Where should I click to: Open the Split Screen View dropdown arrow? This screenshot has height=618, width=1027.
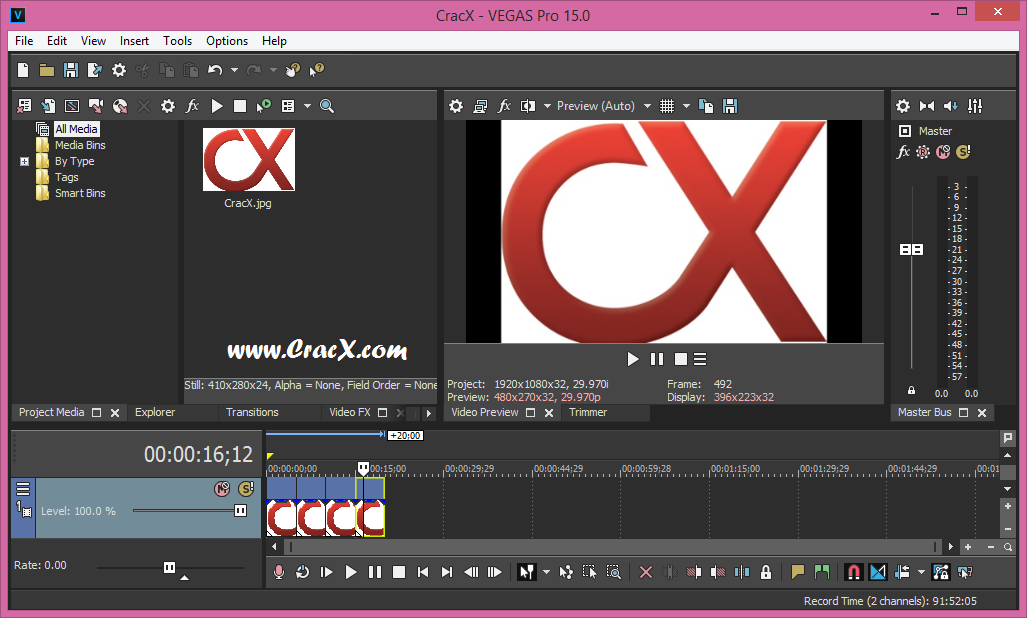pos(547,106)
